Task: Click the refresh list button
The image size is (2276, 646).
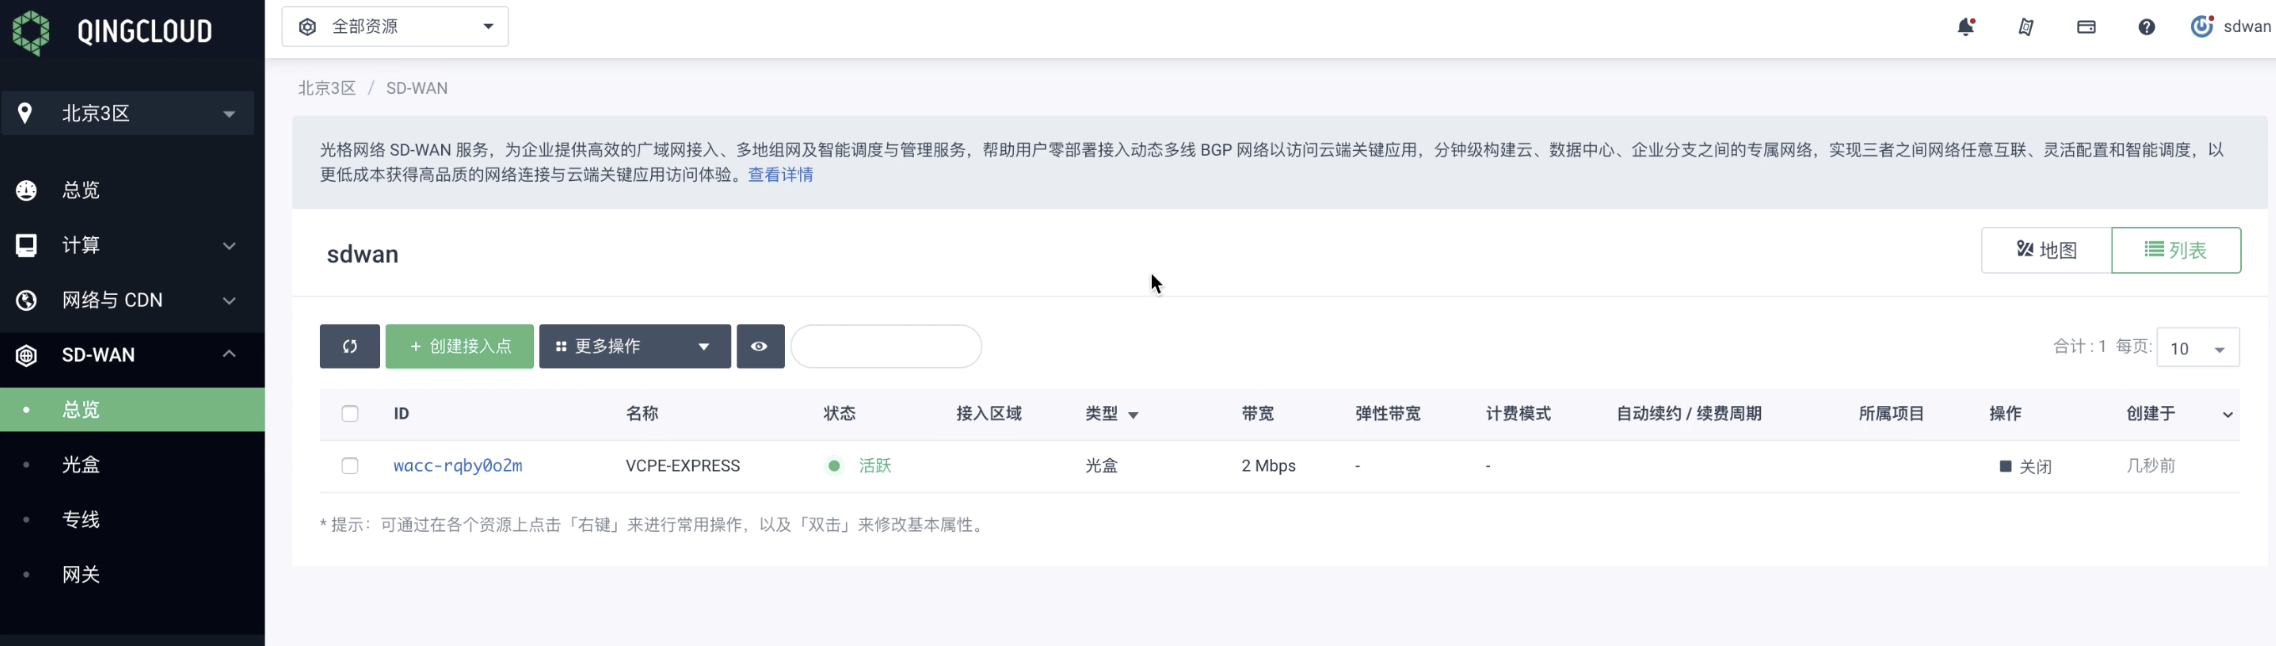Action: pos(350,346)
